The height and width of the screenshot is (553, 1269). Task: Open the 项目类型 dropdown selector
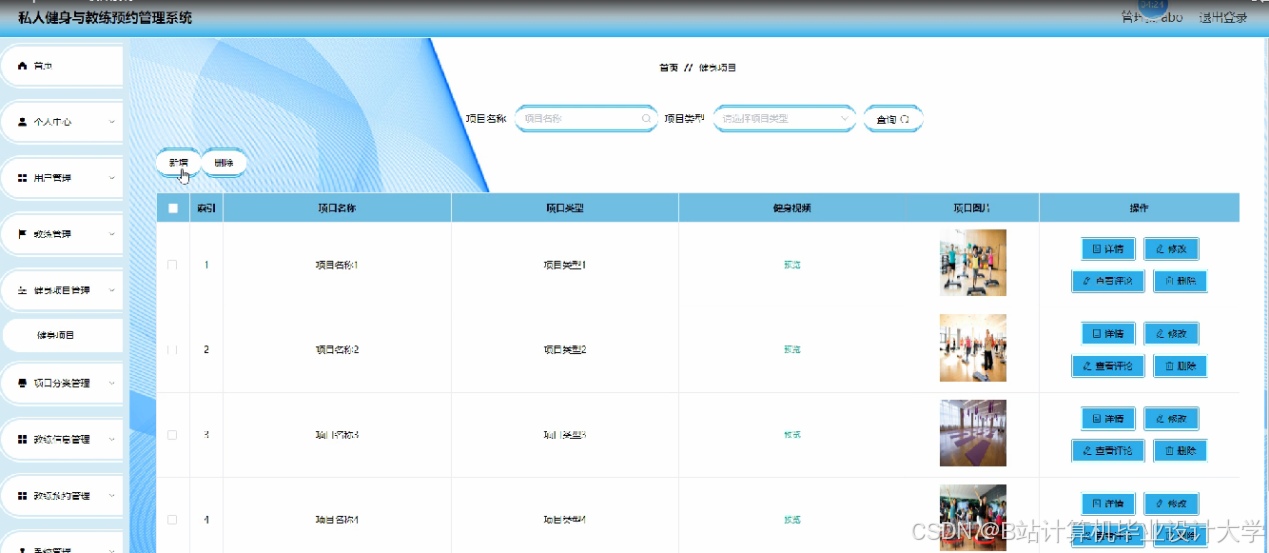coord(785,118)
